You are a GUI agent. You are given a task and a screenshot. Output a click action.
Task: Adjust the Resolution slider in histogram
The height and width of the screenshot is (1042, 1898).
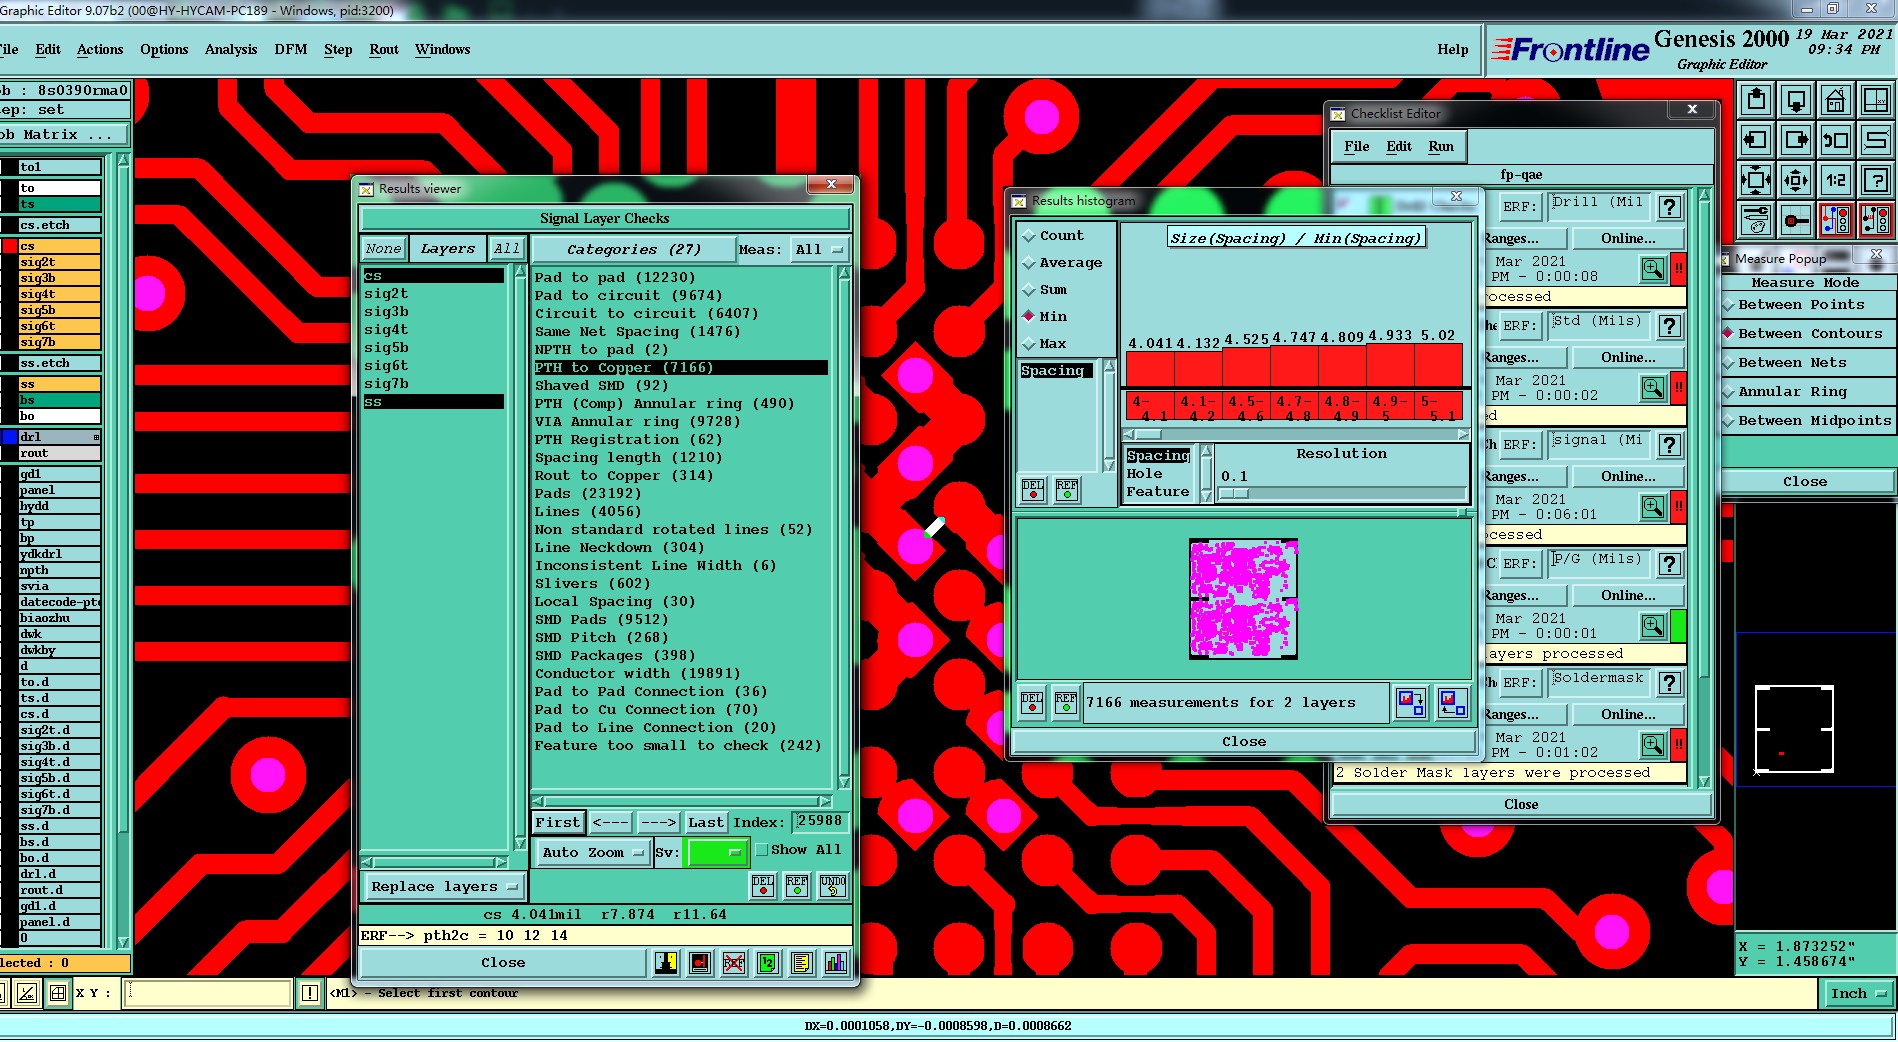point(1343,493)
